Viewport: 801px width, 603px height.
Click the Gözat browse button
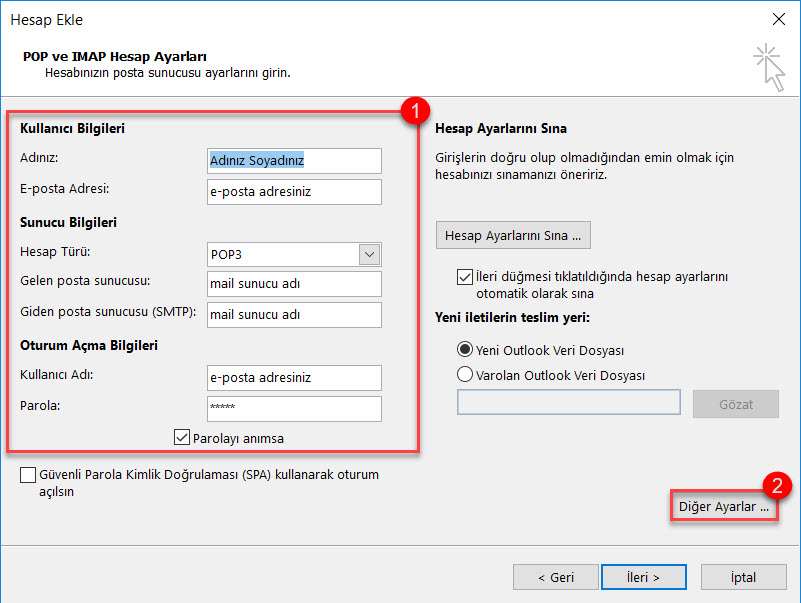click(736, 404)
